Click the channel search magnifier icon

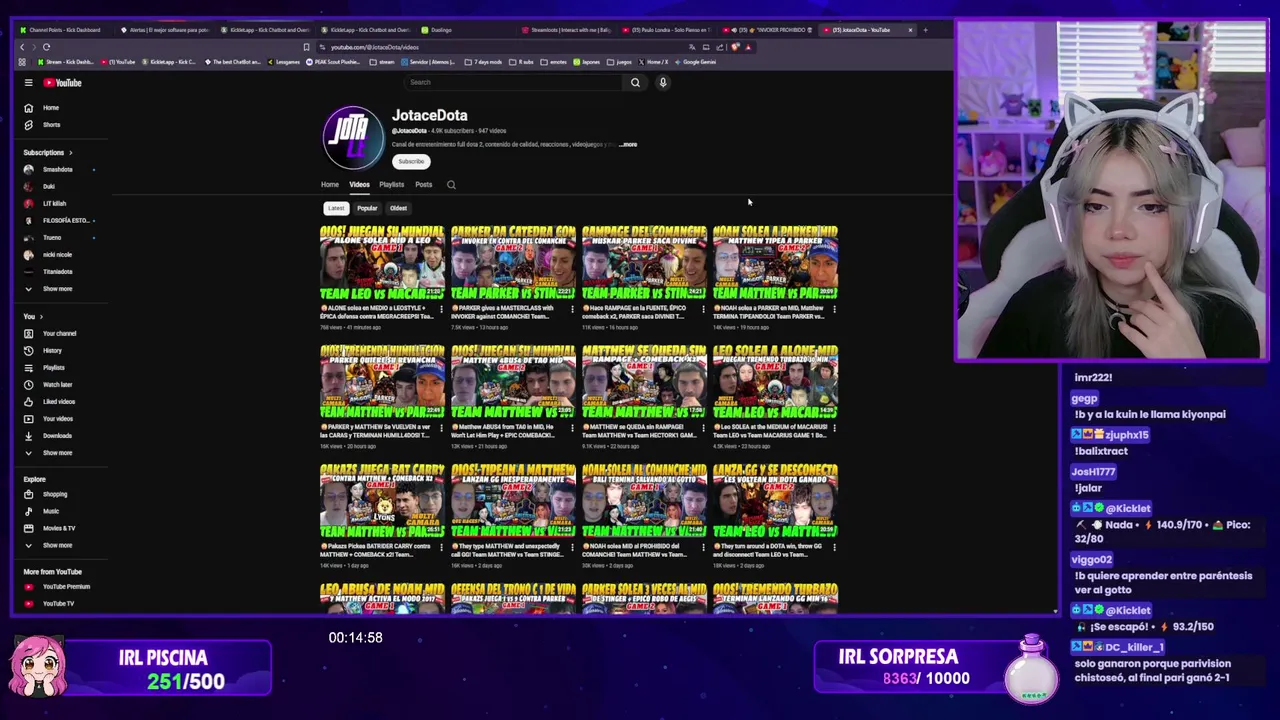coord(451,185)
